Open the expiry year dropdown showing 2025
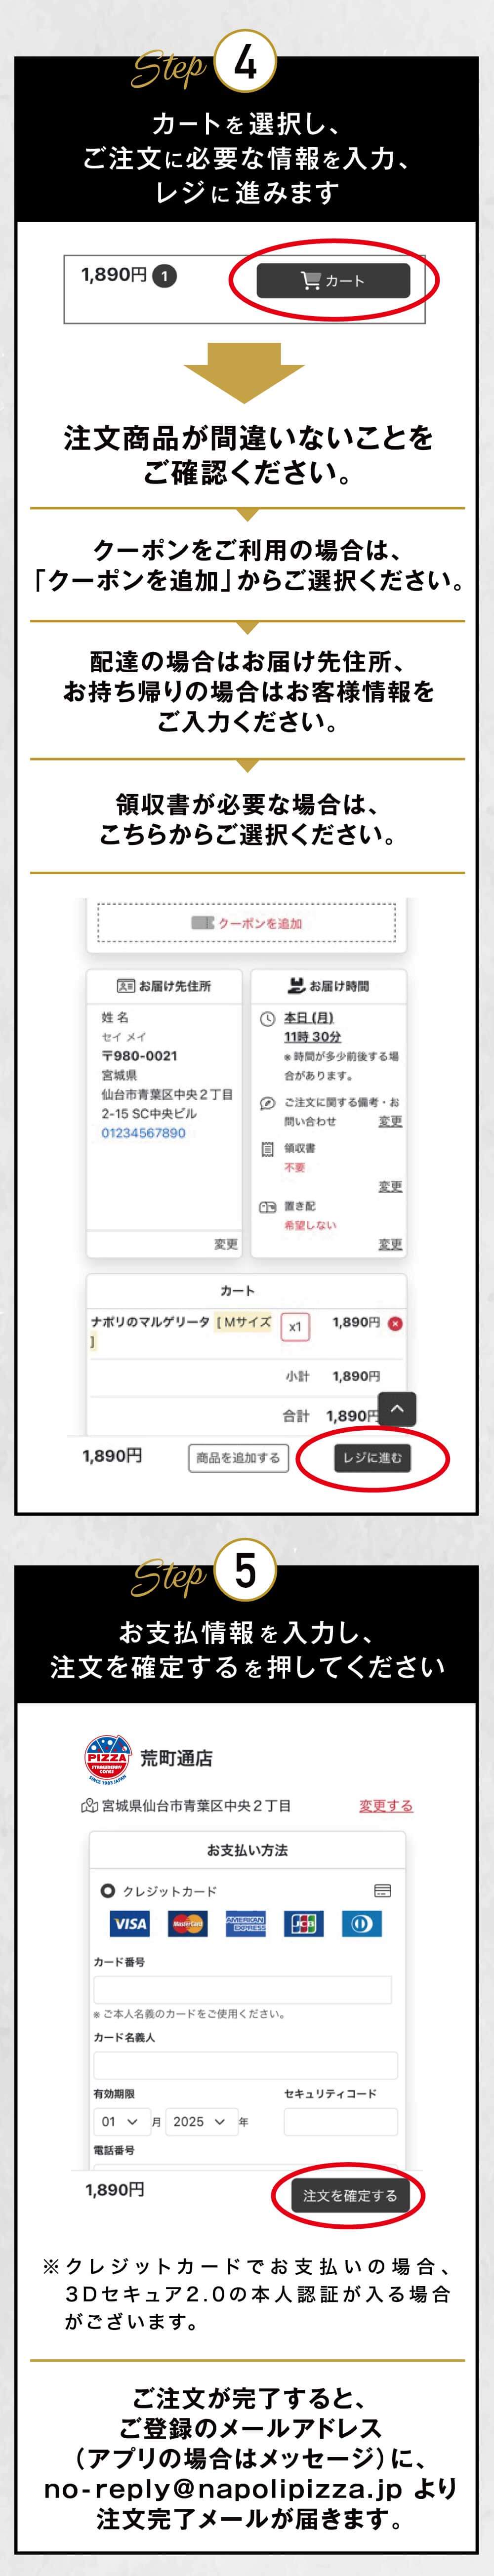The image size is (494, 2576). click(x=199, y=2121)
